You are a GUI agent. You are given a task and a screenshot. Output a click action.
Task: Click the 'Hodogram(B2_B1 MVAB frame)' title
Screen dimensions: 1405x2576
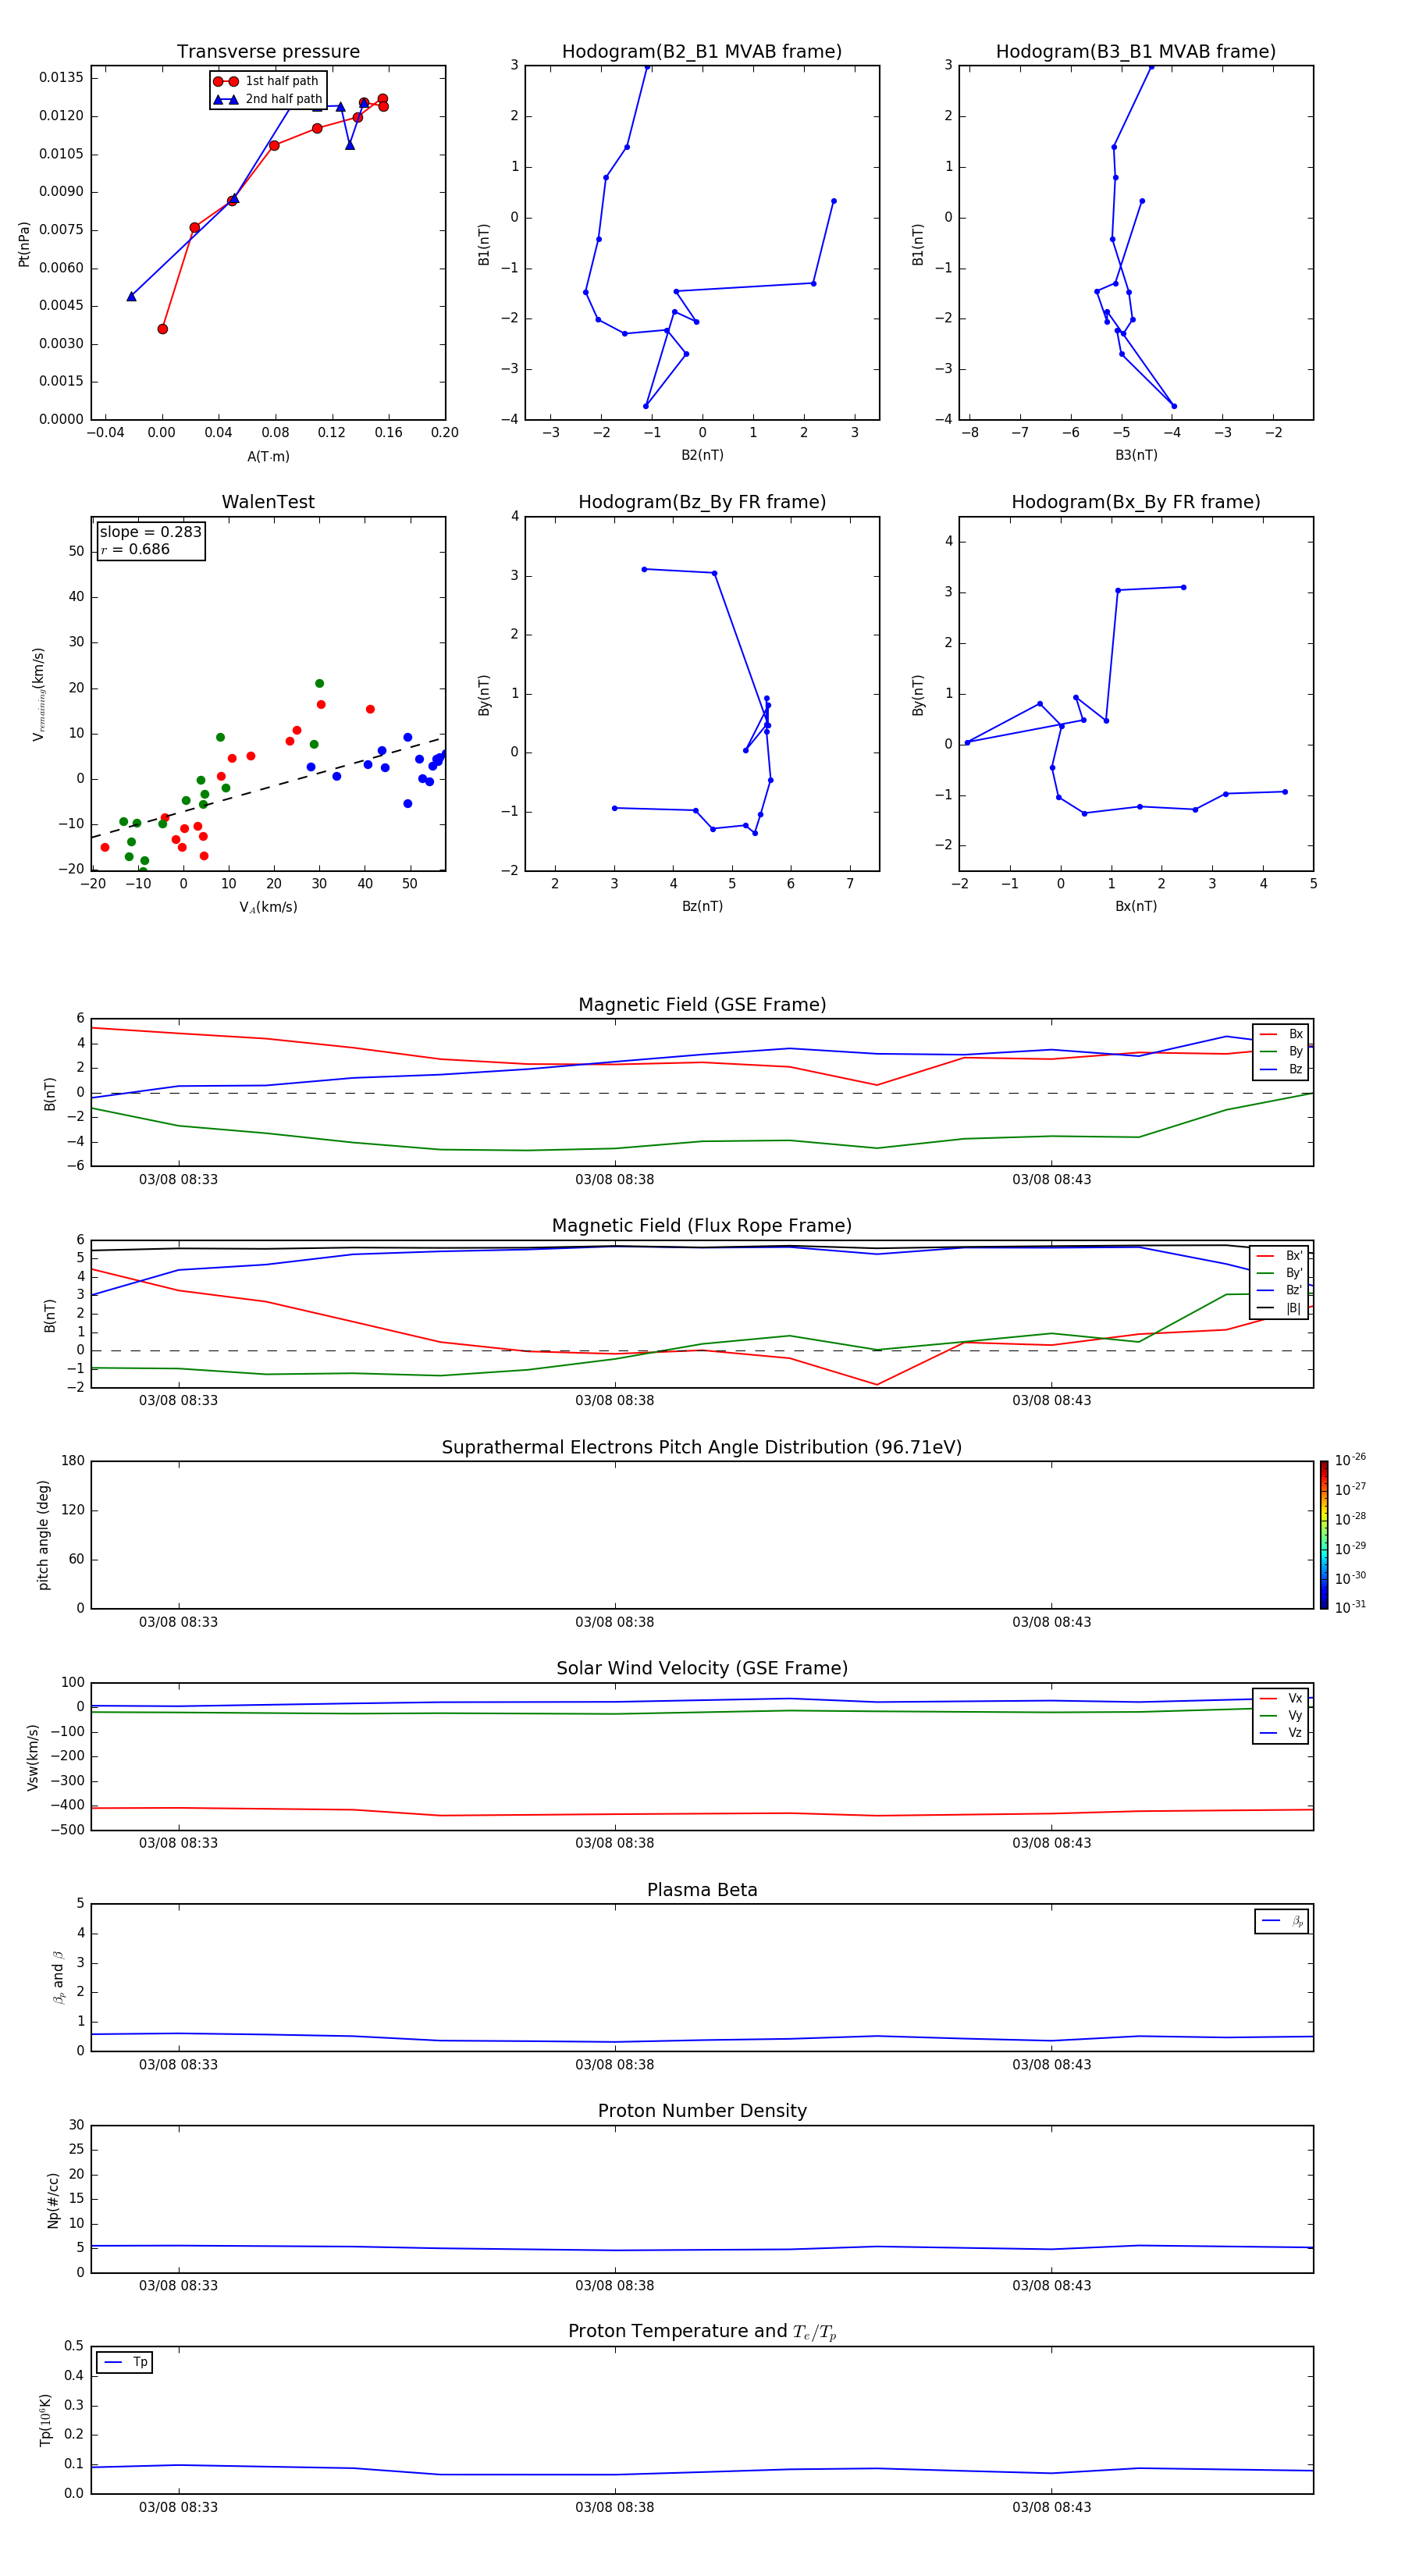coord(702,52)
